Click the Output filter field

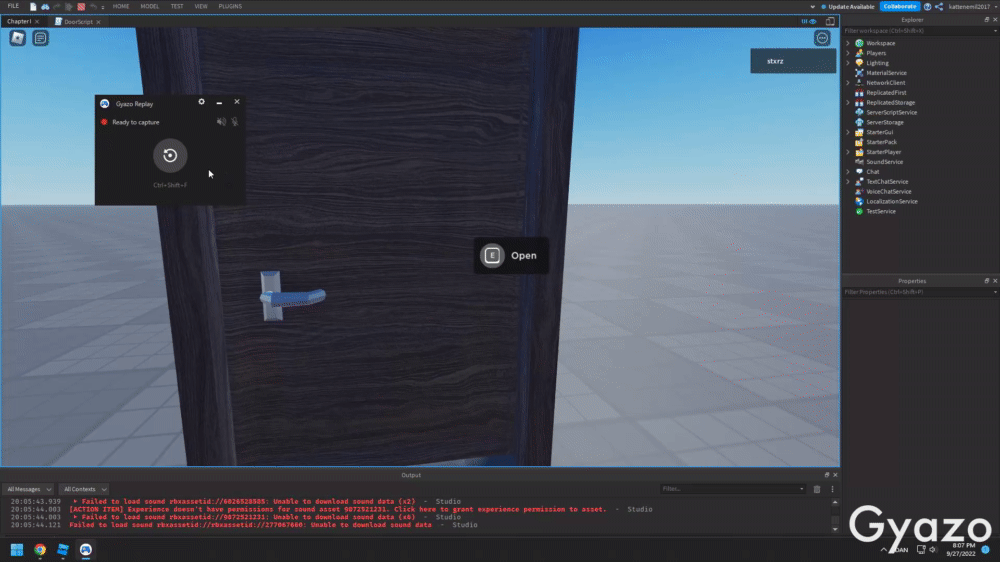(733, 489)
